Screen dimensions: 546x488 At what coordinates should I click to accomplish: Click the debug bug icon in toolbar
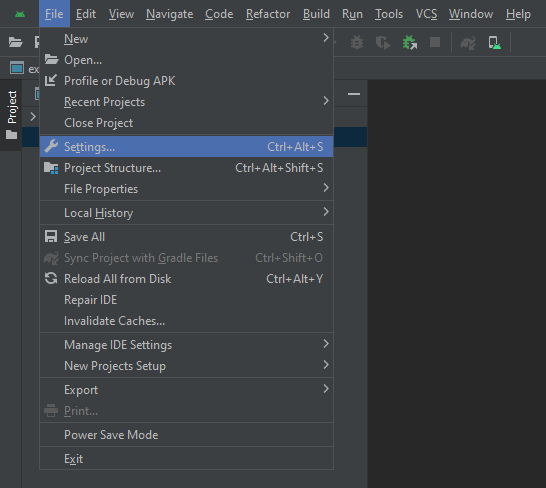point(357,42)
